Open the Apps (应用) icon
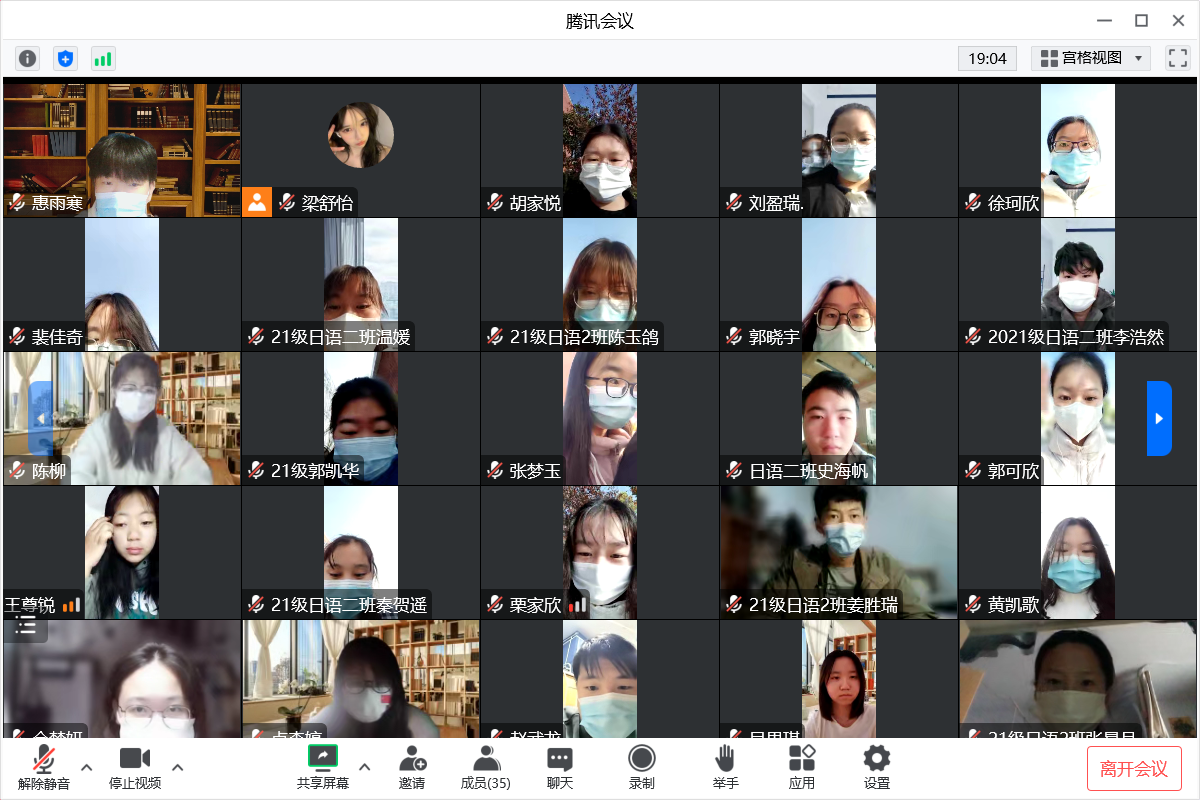 pyautogui.click(x=801, y=767)
